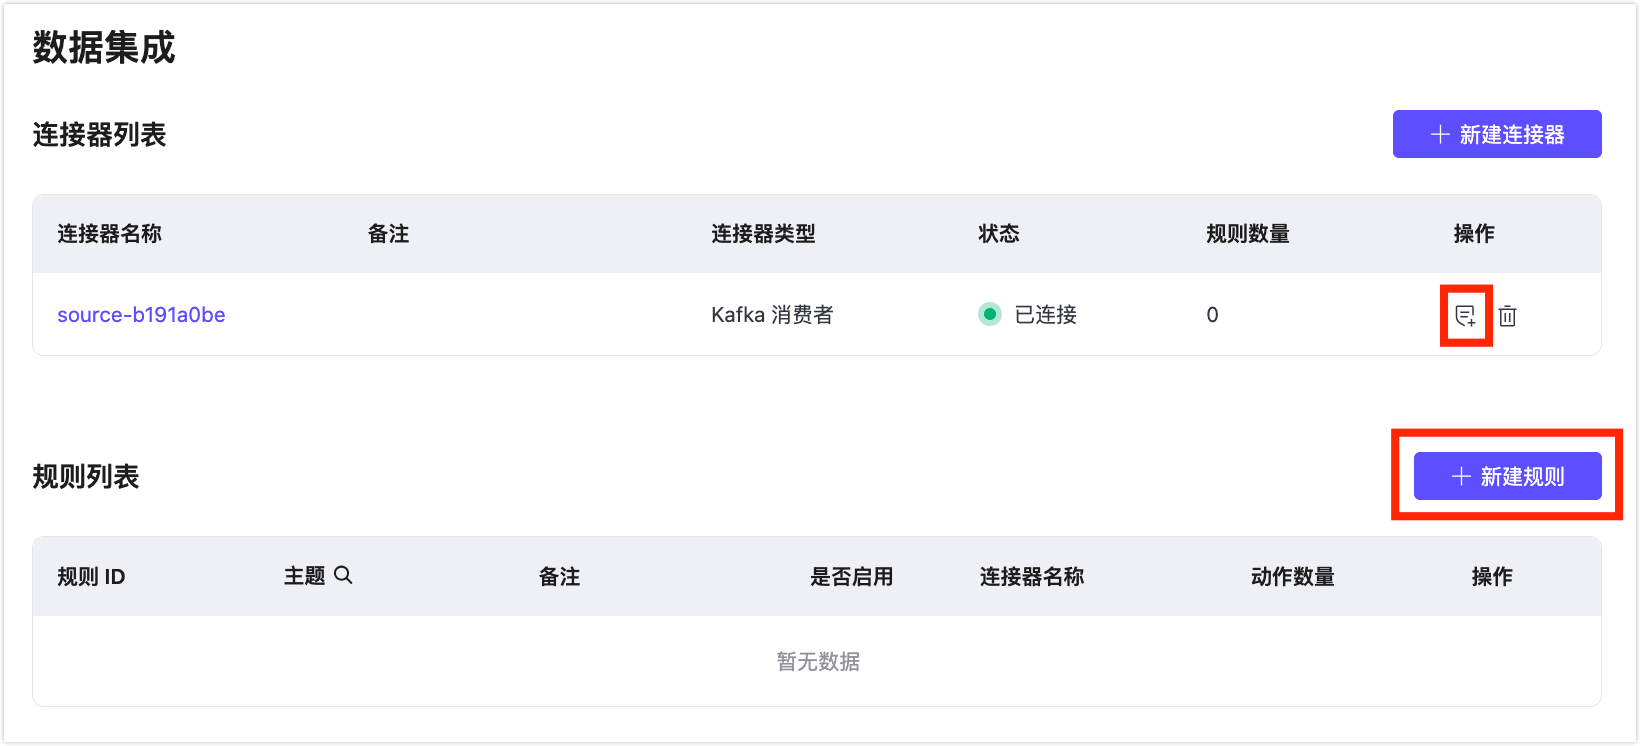This screenshot has height=746, width=1640.
Task: Click the 动作数量 column header
Action: click(1292, 577)
